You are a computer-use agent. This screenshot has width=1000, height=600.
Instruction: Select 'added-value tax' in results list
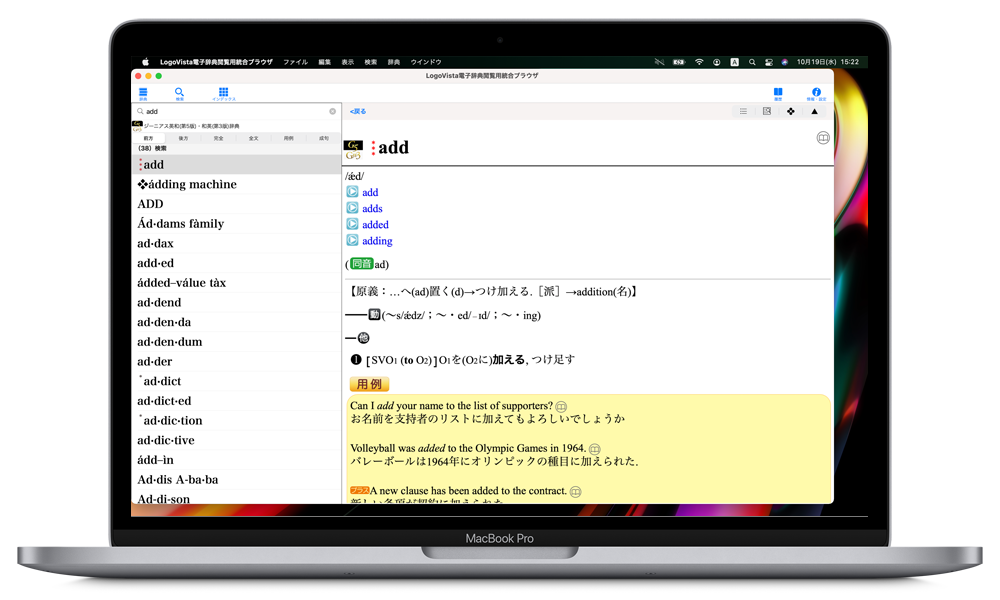(236, 282)
